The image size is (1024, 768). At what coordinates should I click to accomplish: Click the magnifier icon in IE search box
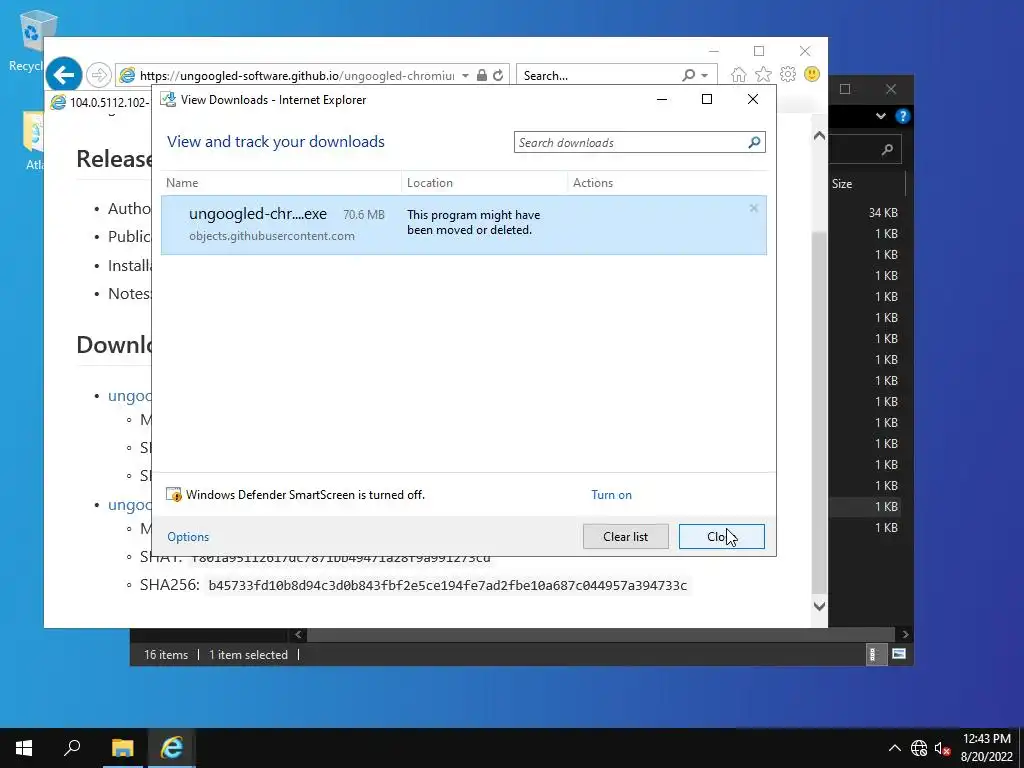(688, 75)
